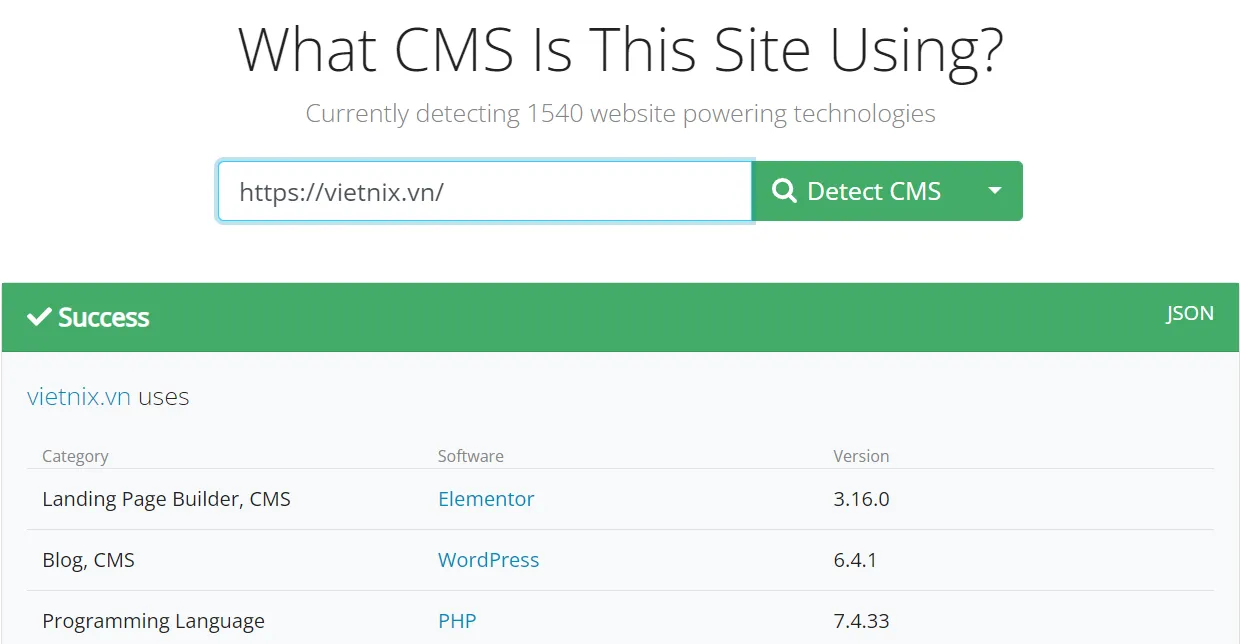Screen dimensions: 1240x644
Task: Click the WordPress version number 6.4.1
Action: [856, 560]
